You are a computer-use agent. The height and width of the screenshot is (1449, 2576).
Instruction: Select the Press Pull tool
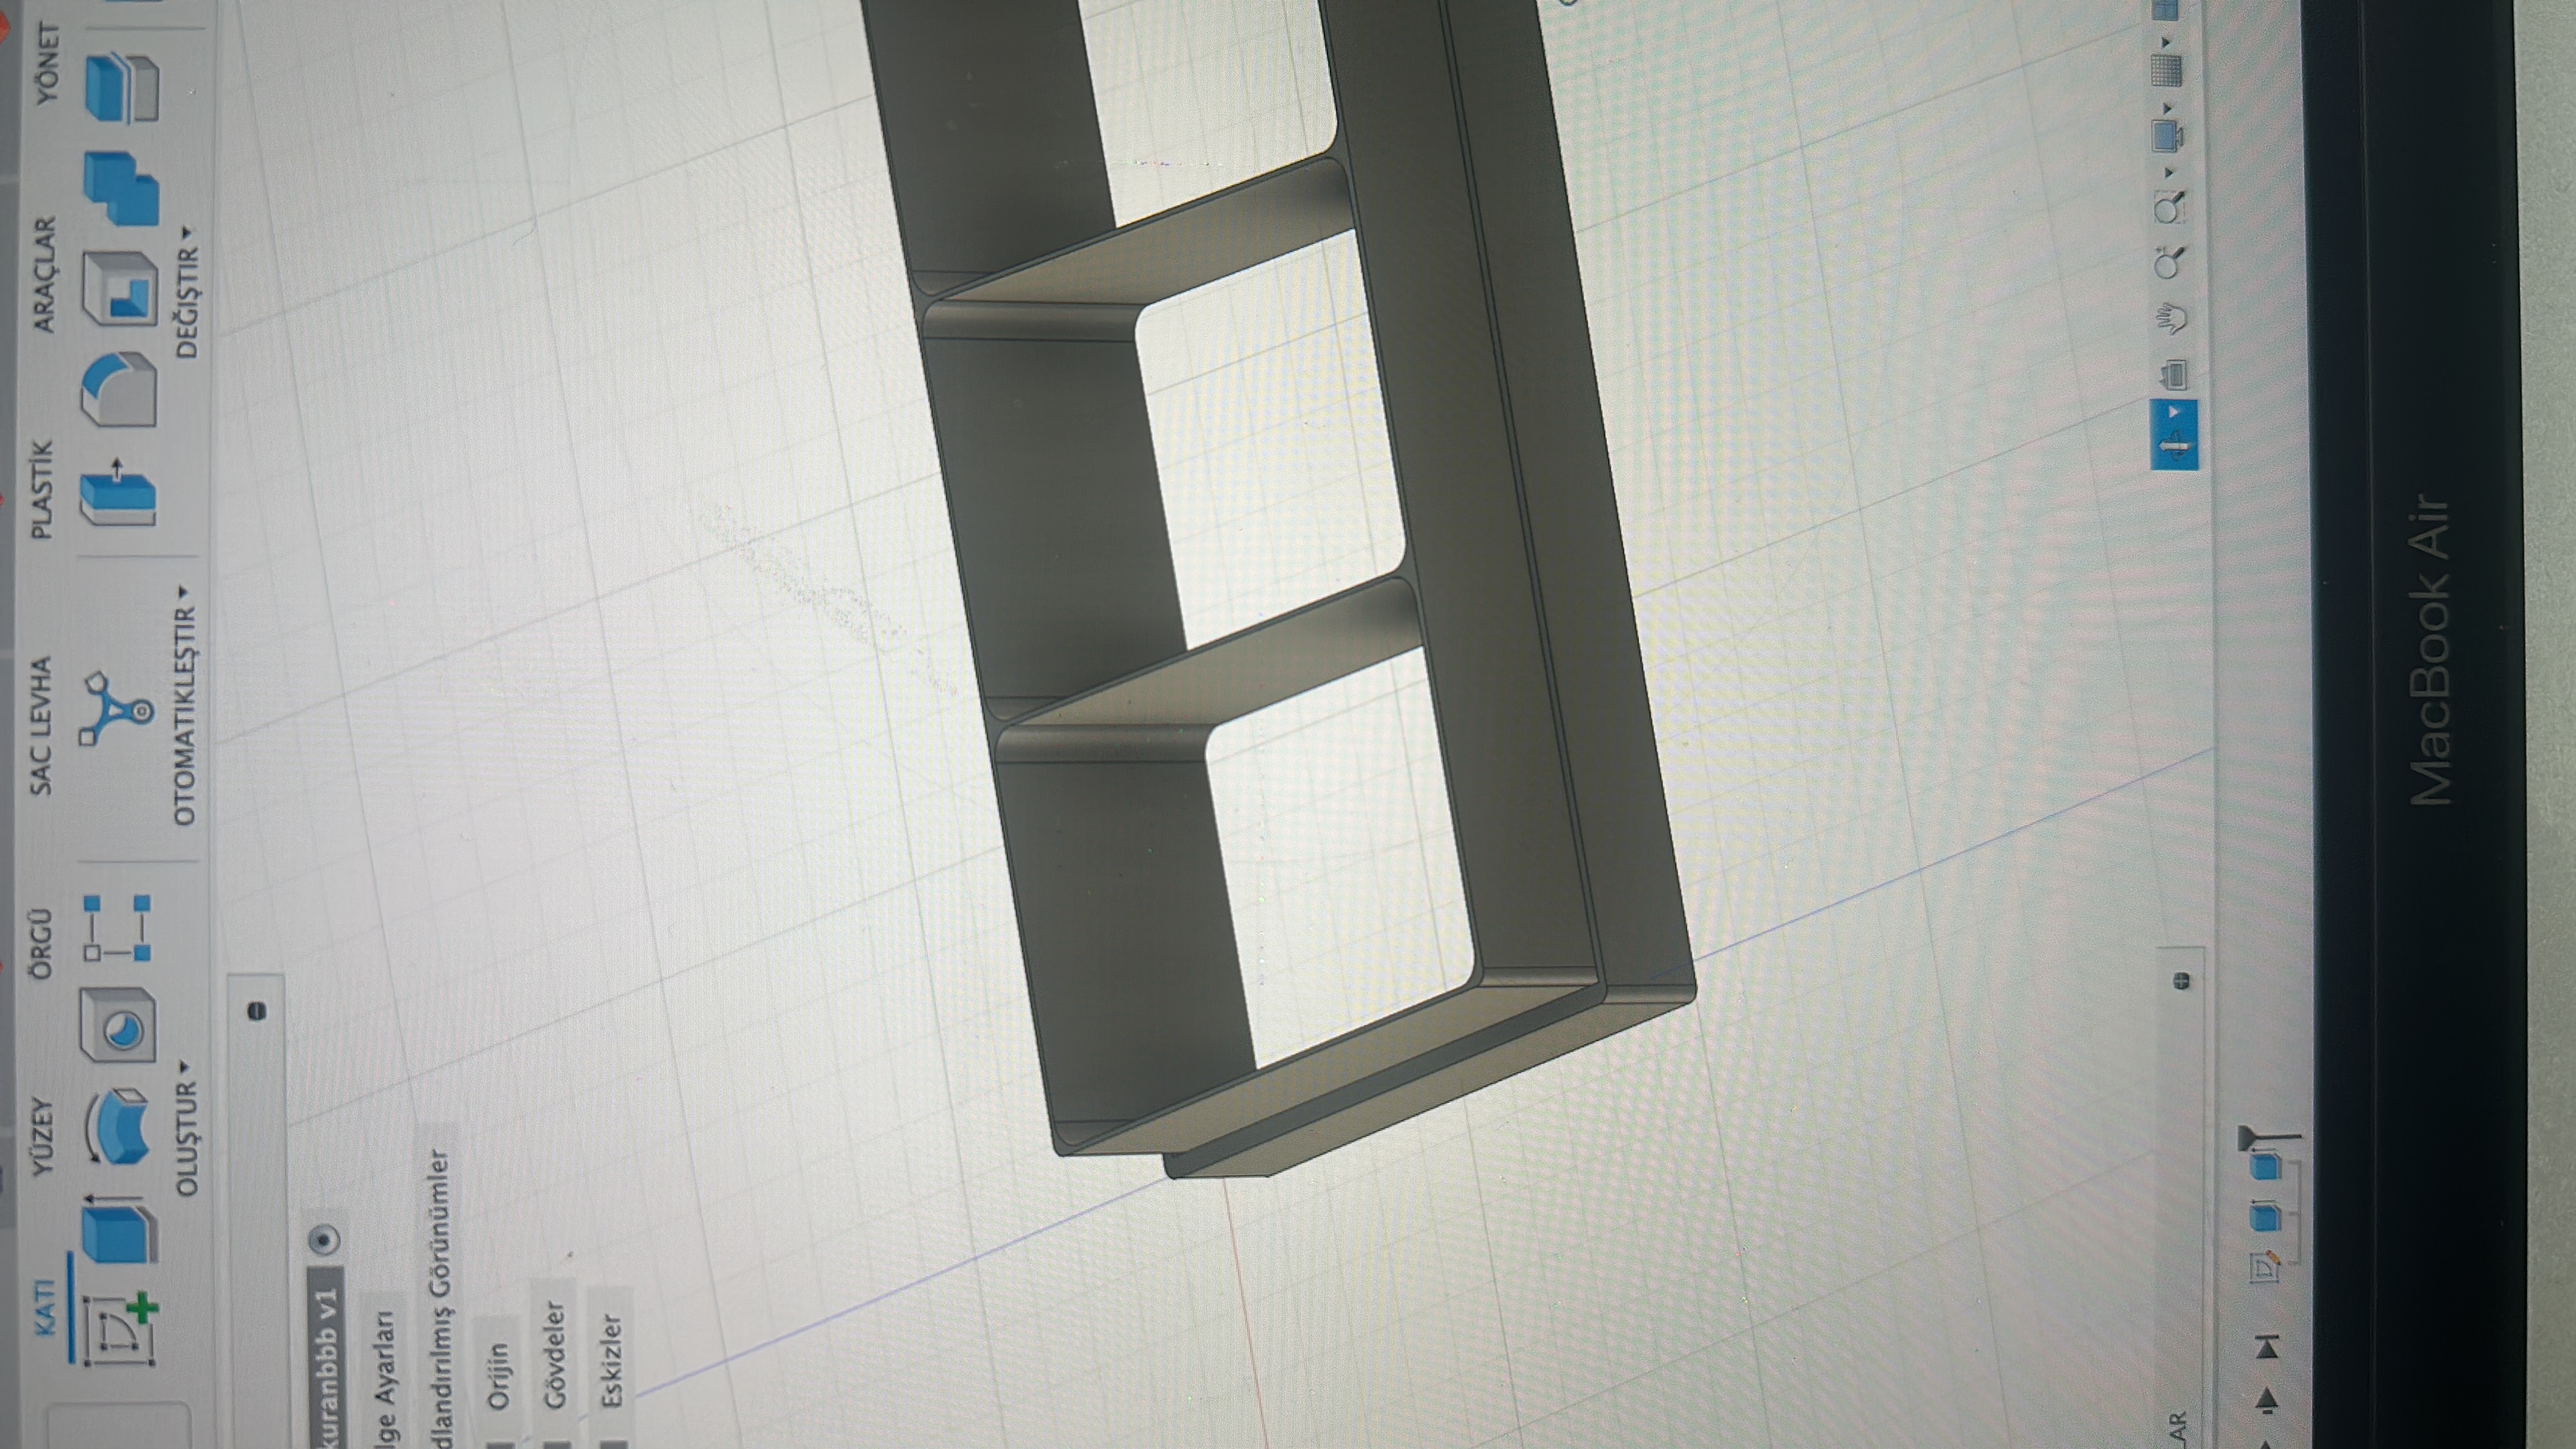pyautogui.click(x=118, y=492)
